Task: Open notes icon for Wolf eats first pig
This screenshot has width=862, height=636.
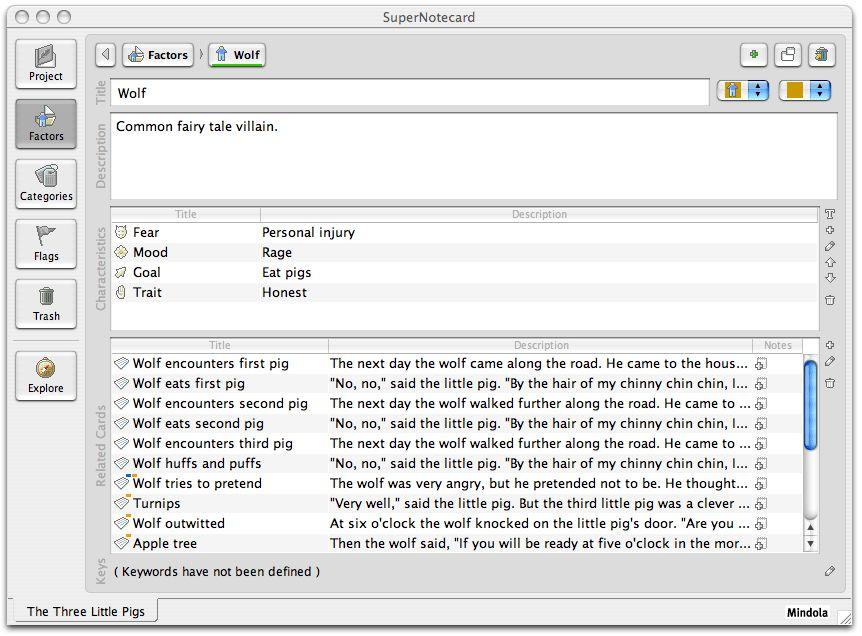Action: click(x=761, y=384)
